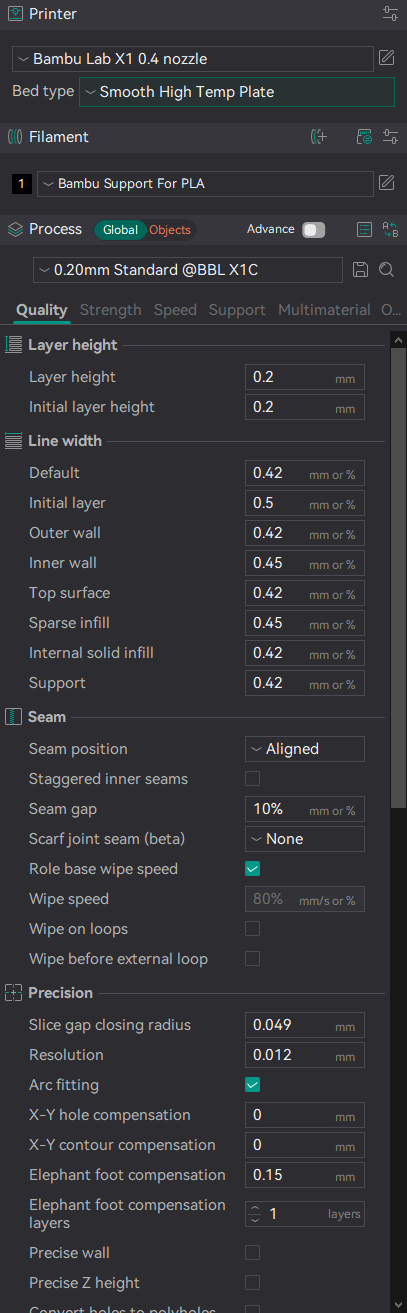407x1313 pixels.
Task: Open the filament settings sliders icon
Action: (x=389, y=137)
